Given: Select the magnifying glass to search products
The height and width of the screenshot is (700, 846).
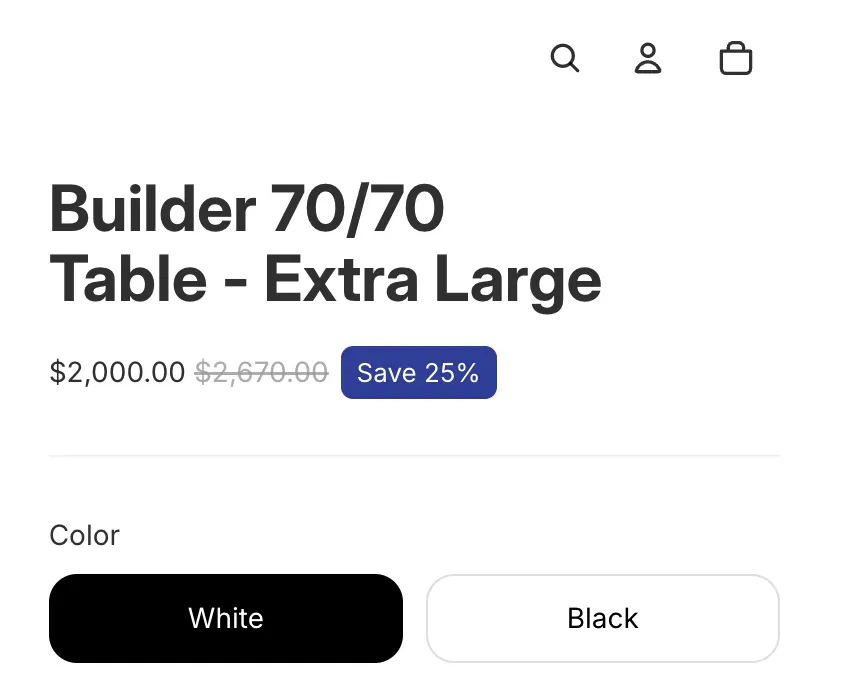Looking at the screenshot, I should pyautogui.click(x=565, y=59).
